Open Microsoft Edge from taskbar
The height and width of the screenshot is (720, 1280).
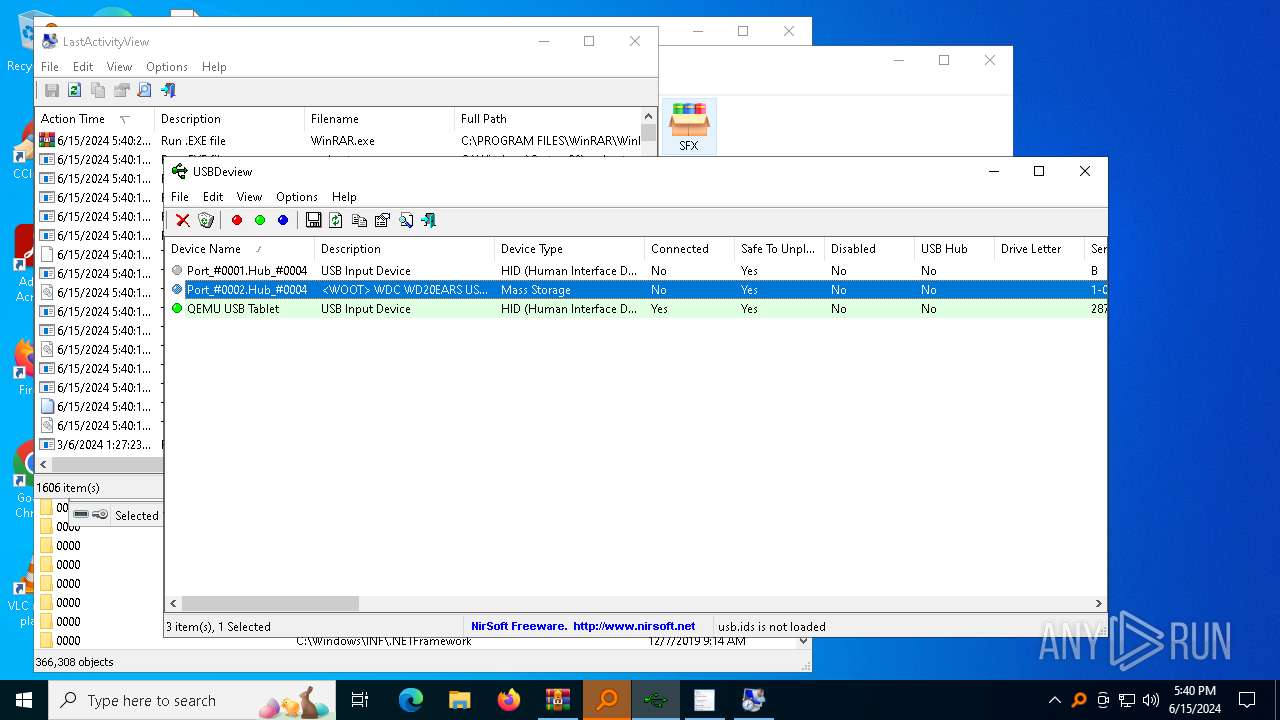pyautogui.click(x=411, y=700)
